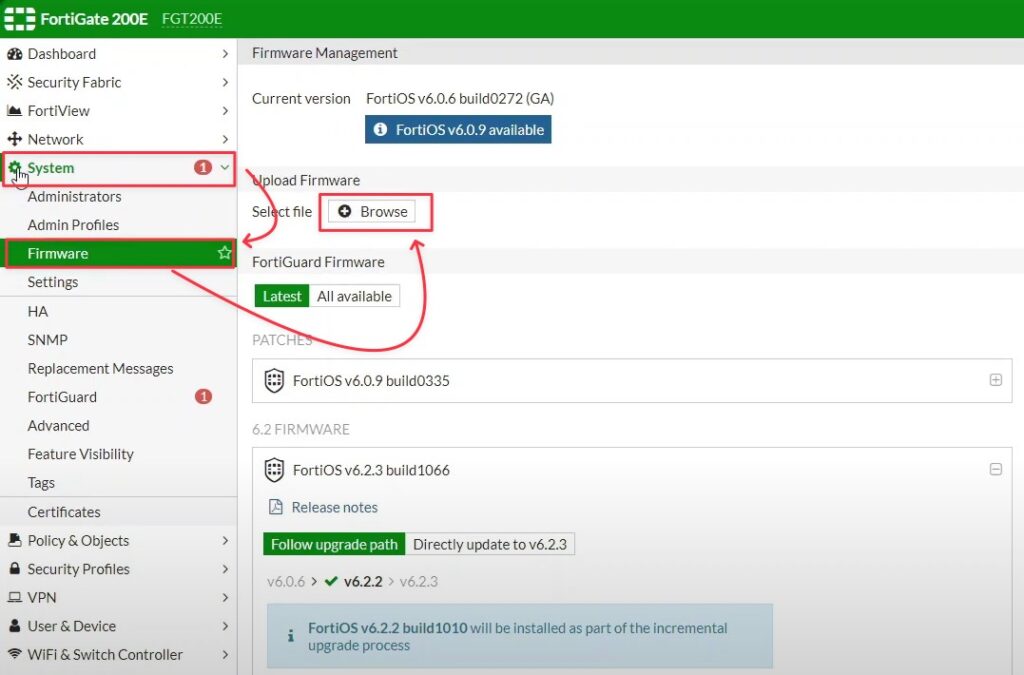Image resolution: width=1024 pixels, height=675 pixels.
Task: Click the Dashboard gauge icon
Action: 14,54
